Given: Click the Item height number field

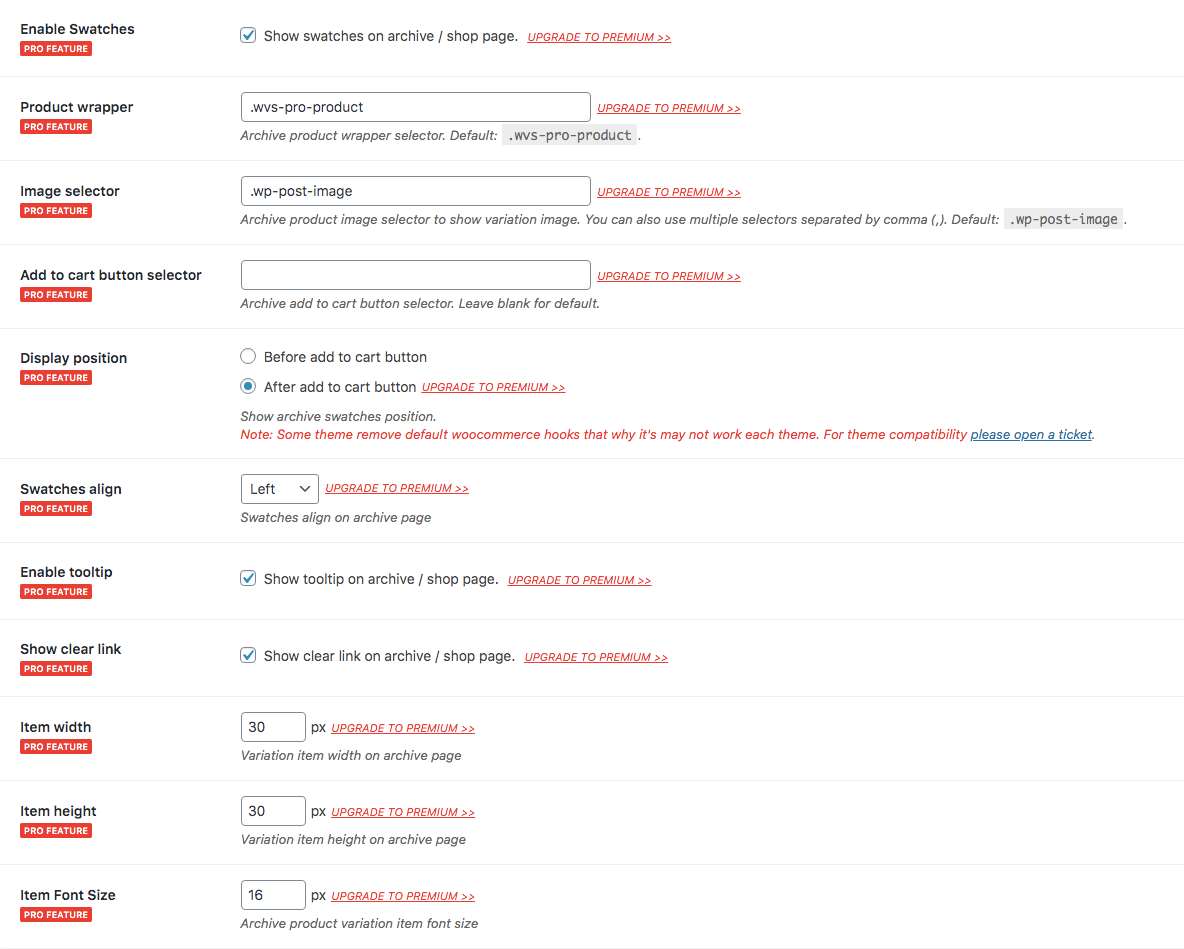Looking at the screenshot, I should coord(273,811).
